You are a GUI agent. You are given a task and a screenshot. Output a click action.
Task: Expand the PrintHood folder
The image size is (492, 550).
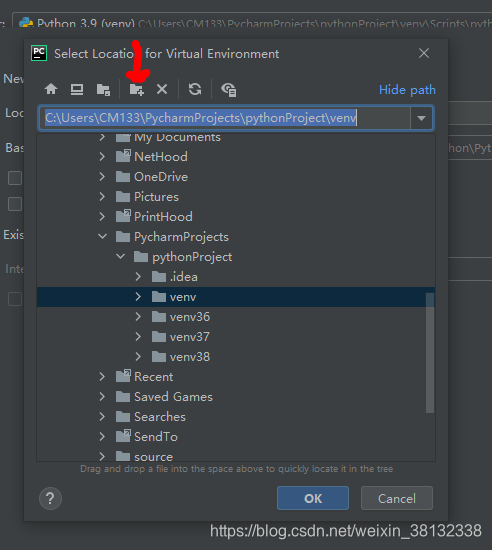pos(102,217)
